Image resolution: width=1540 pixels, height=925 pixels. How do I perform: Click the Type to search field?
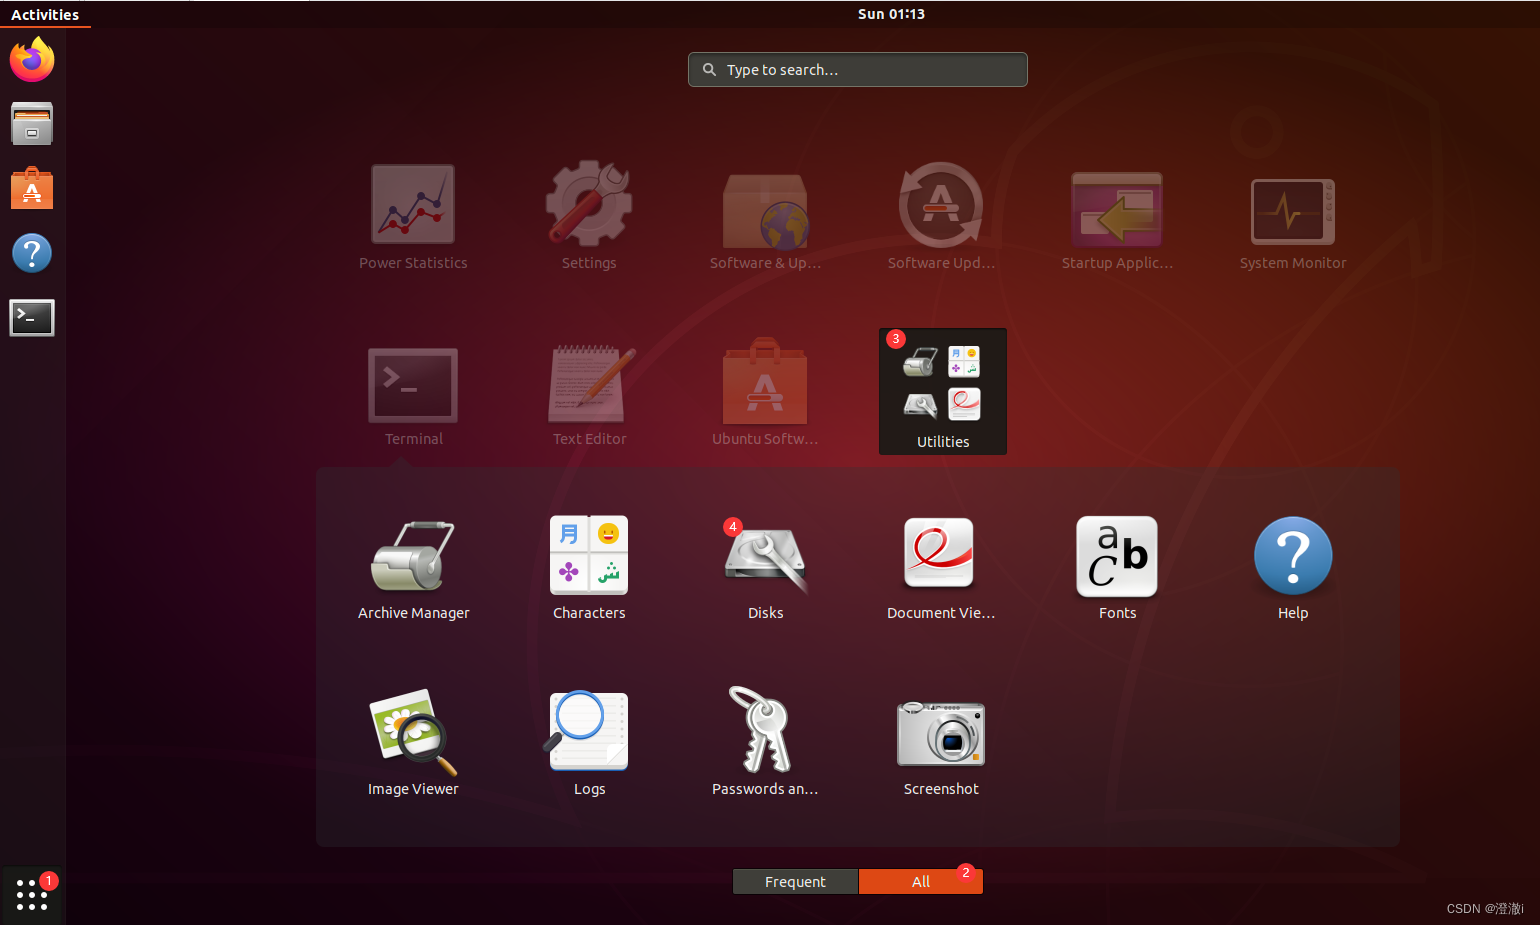pyautogui.click(x=858, y=70)
